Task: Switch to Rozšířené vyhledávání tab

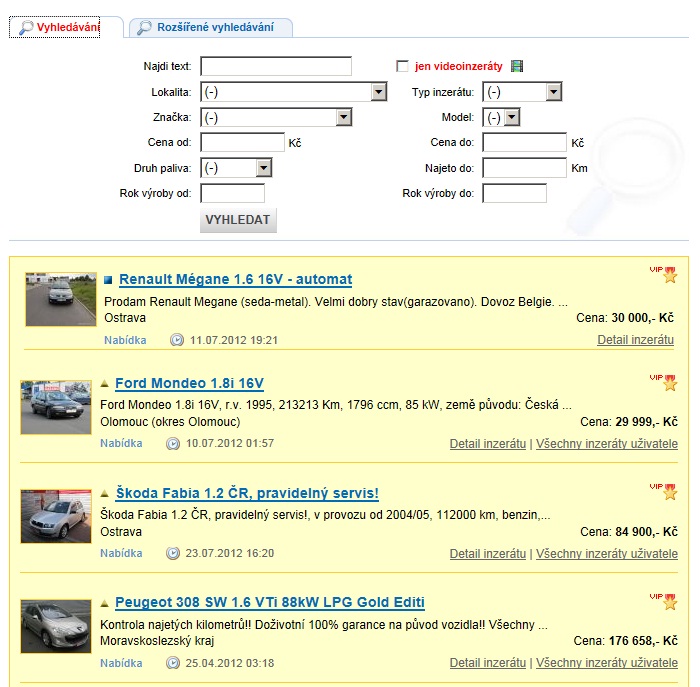Action: (214, 27)
